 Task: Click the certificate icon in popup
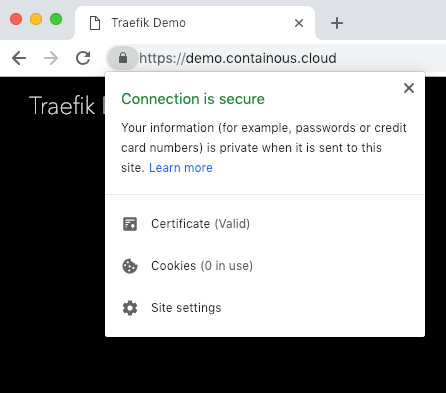point(130,224)
